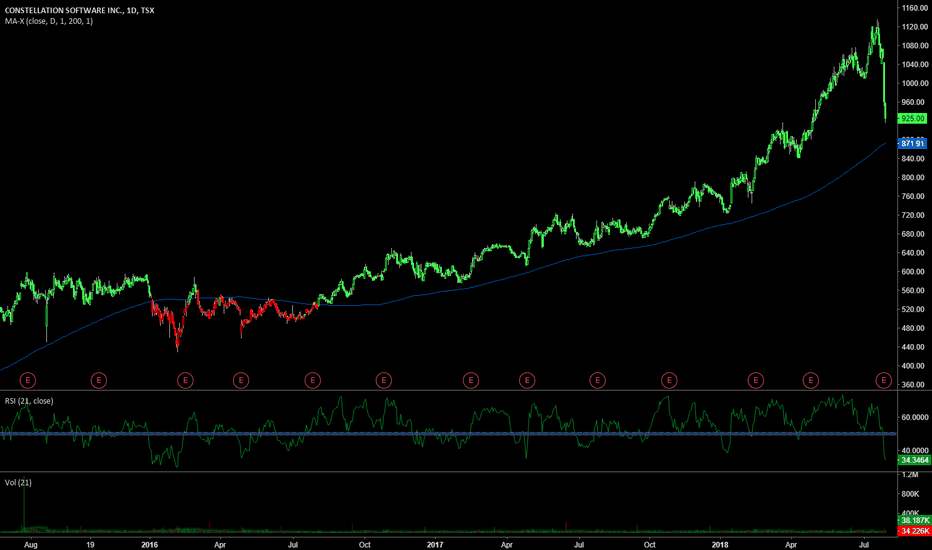Viewport: 932px width, 550px height.
Task: Select the 2018 label on the time axis
Action: pyautogui.click(x=720, y=545)
